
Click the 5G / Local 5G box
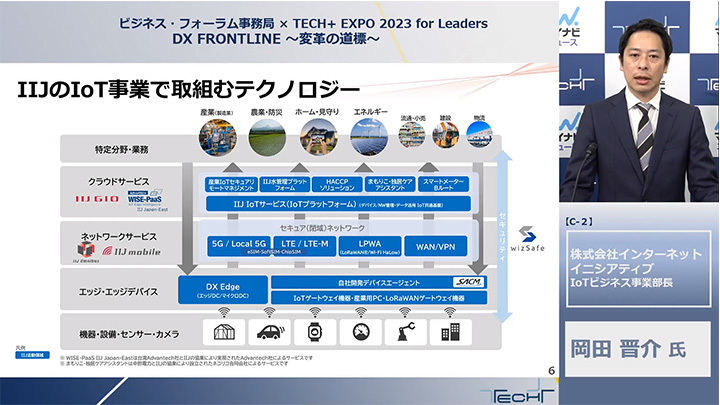239,246
